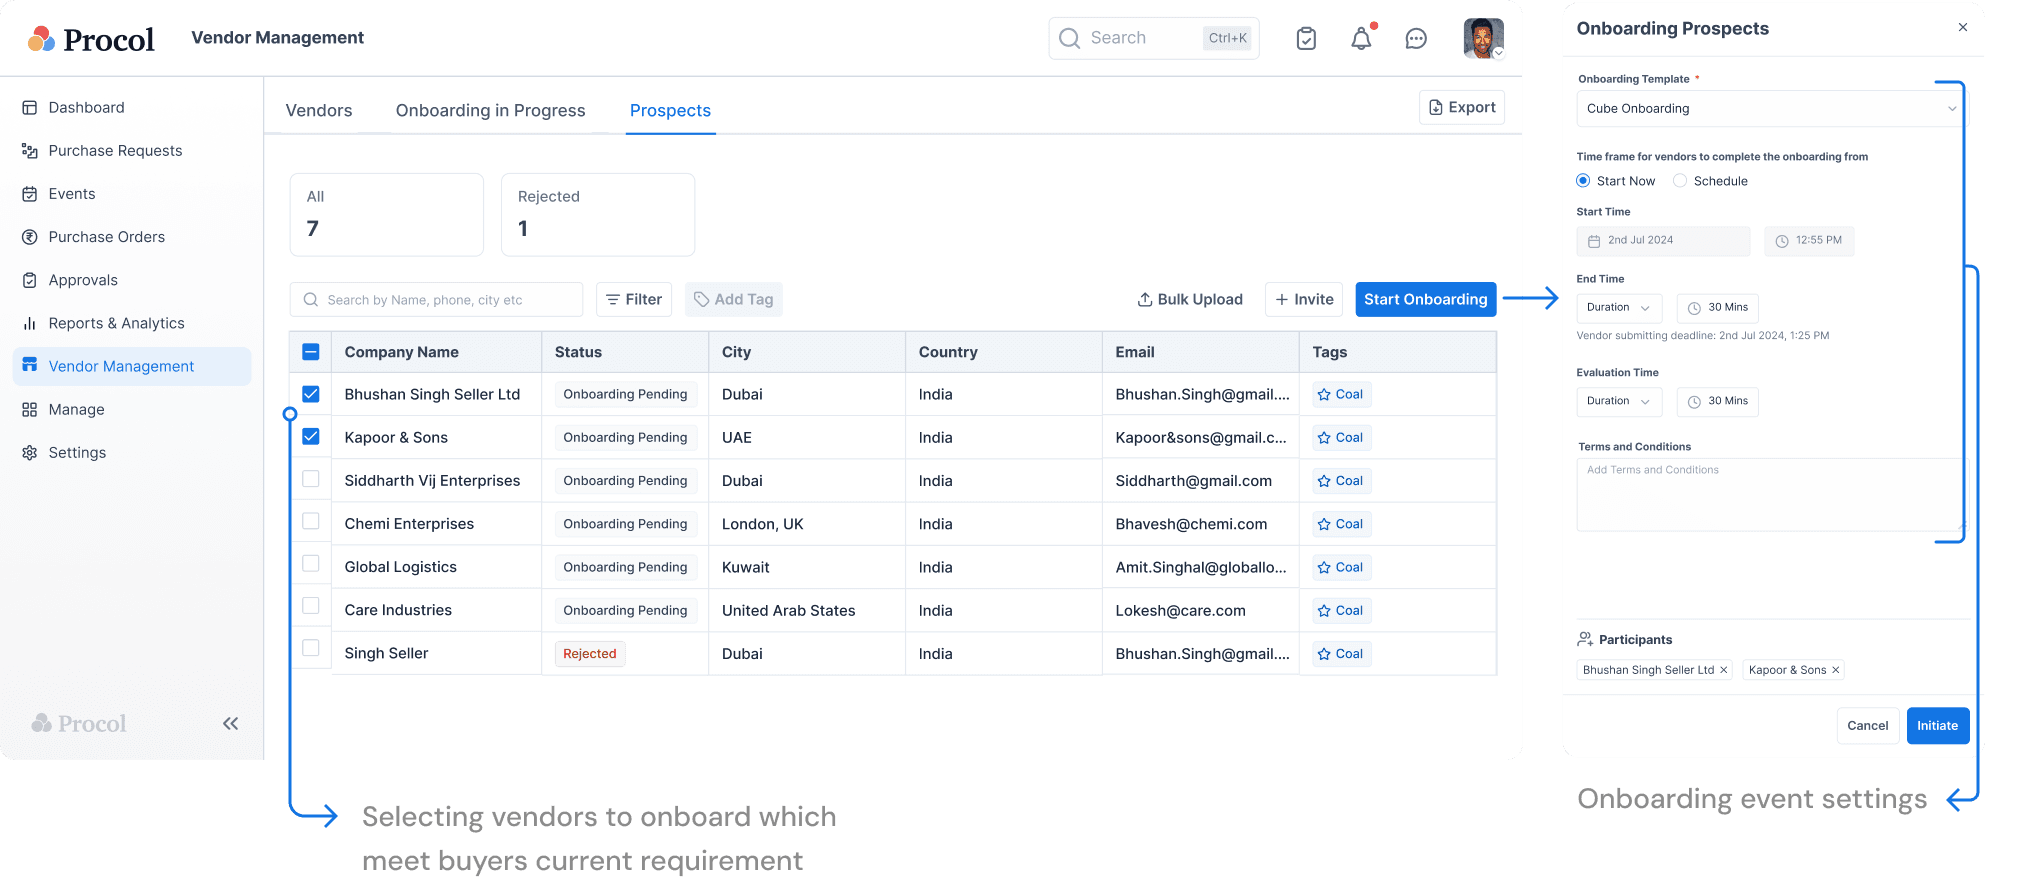
Task: Open Purchase Requests in the sidebar
Action: [x=102, y=151]
